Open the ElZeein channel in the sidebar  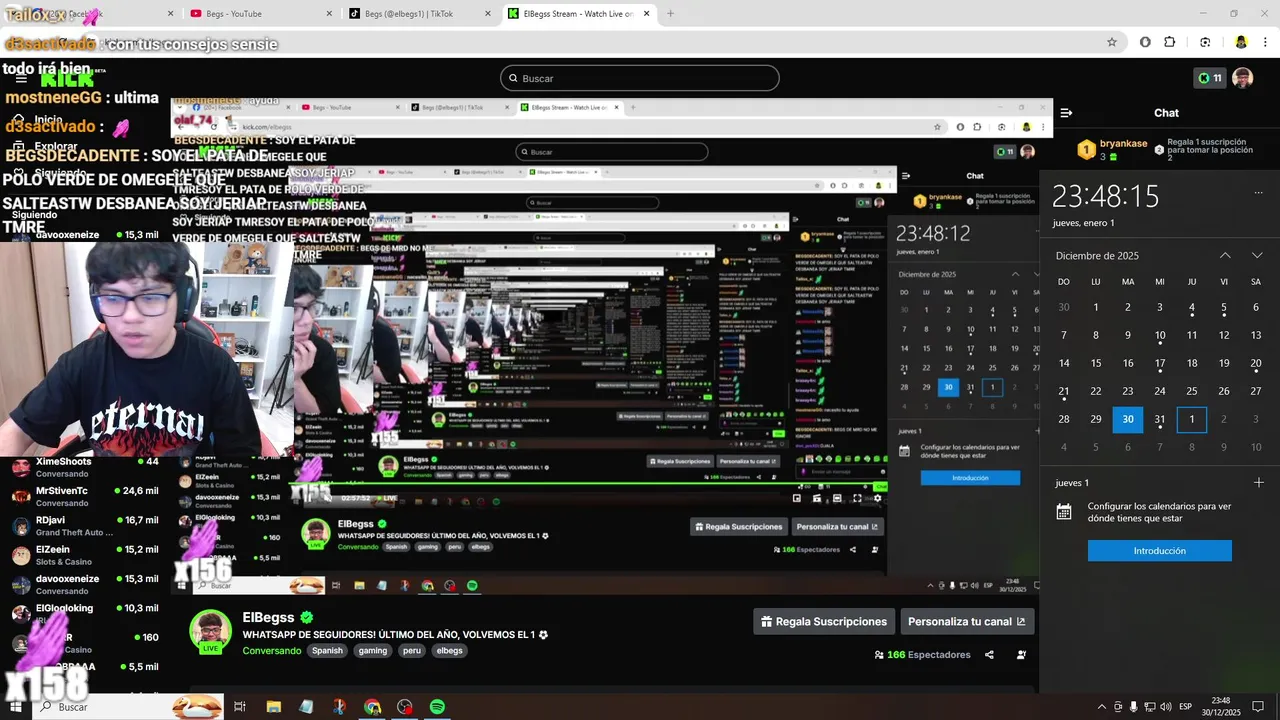(85, 555)
